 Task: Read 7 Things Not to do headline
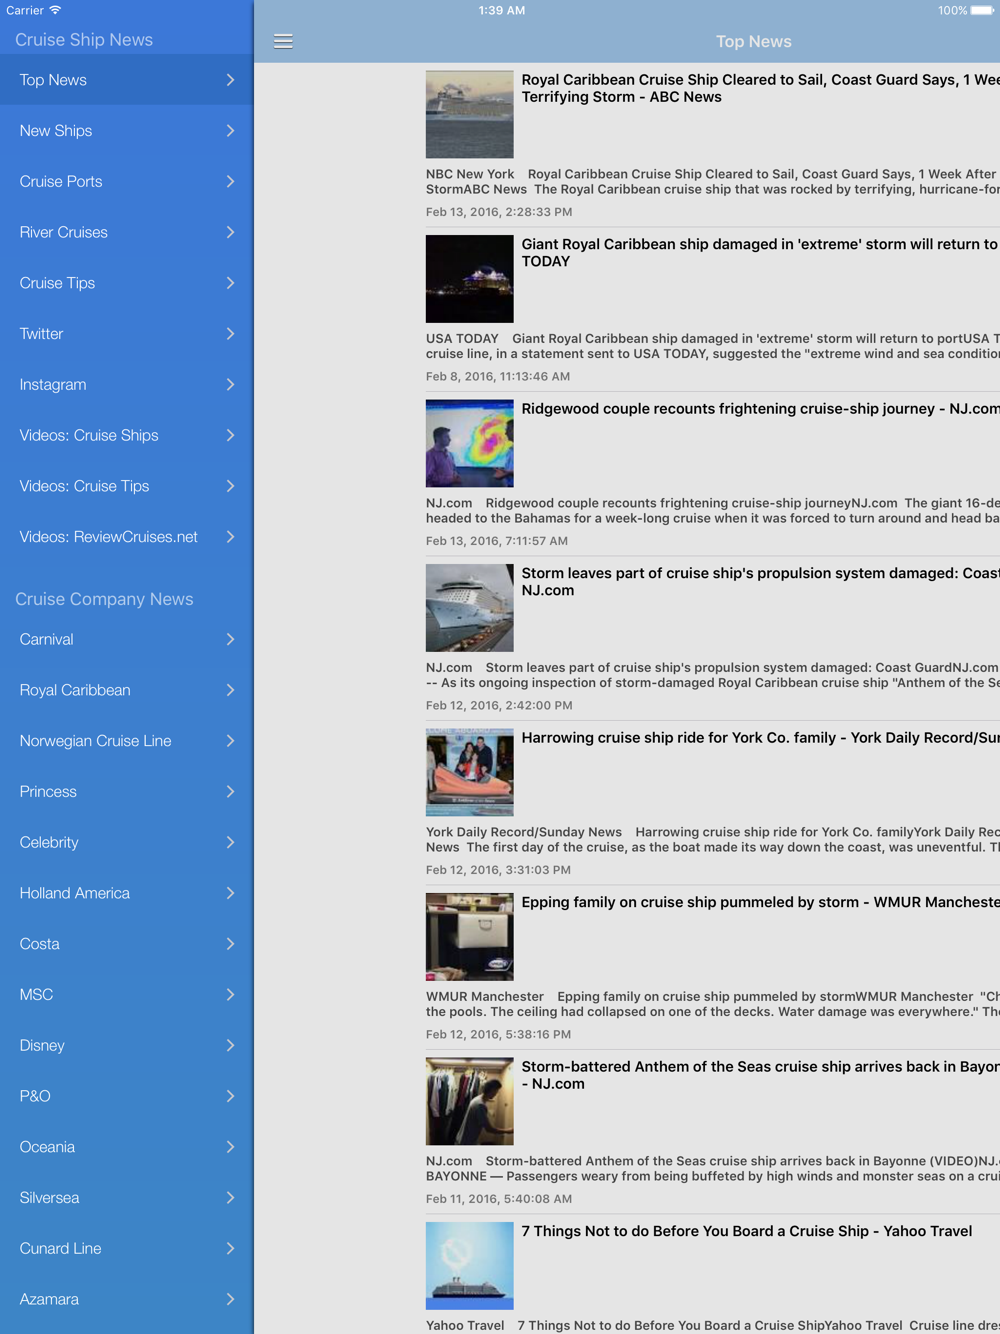click(x=747, y=1231)
